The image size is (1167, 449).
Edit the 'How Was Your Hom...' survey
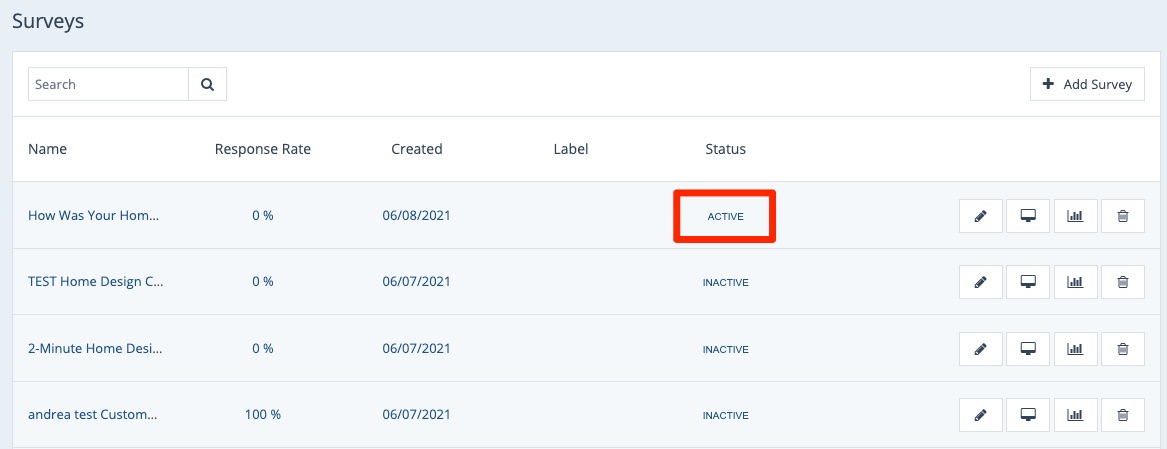click(980, 216)
